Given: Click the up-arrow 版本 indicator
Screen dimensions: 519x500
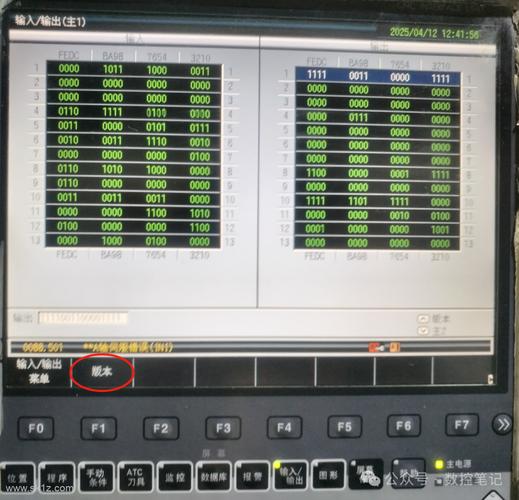Looking at the screenshot, I should (x=423, y=319).
